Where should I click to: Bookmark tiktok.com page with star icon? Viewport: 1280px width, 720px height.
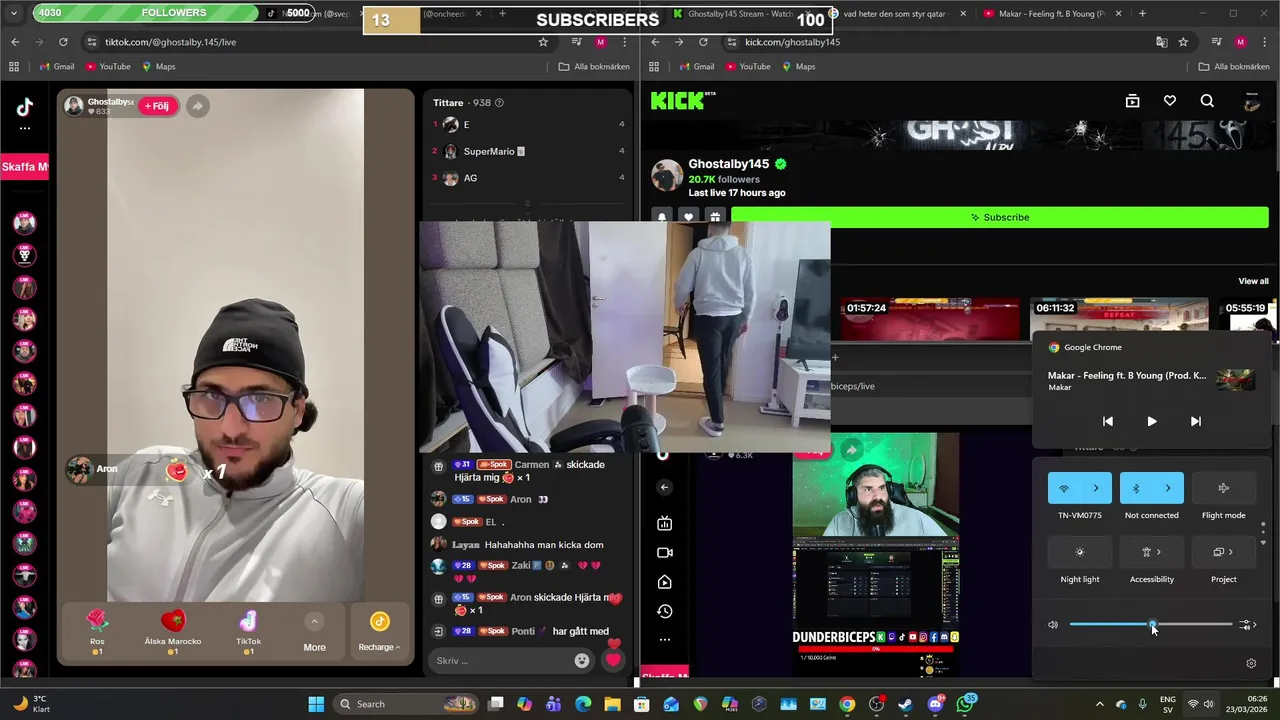point(543,42)
